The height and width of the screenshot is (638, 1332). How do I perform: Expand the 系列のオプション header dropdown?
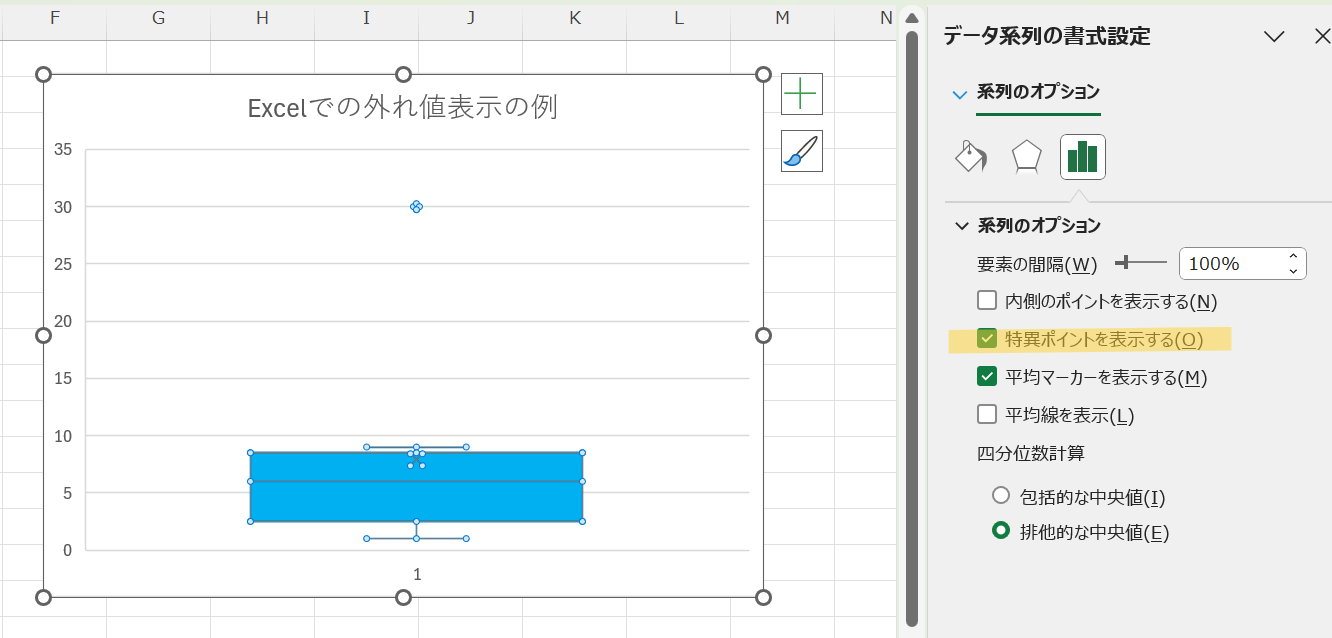click(960, 94)
